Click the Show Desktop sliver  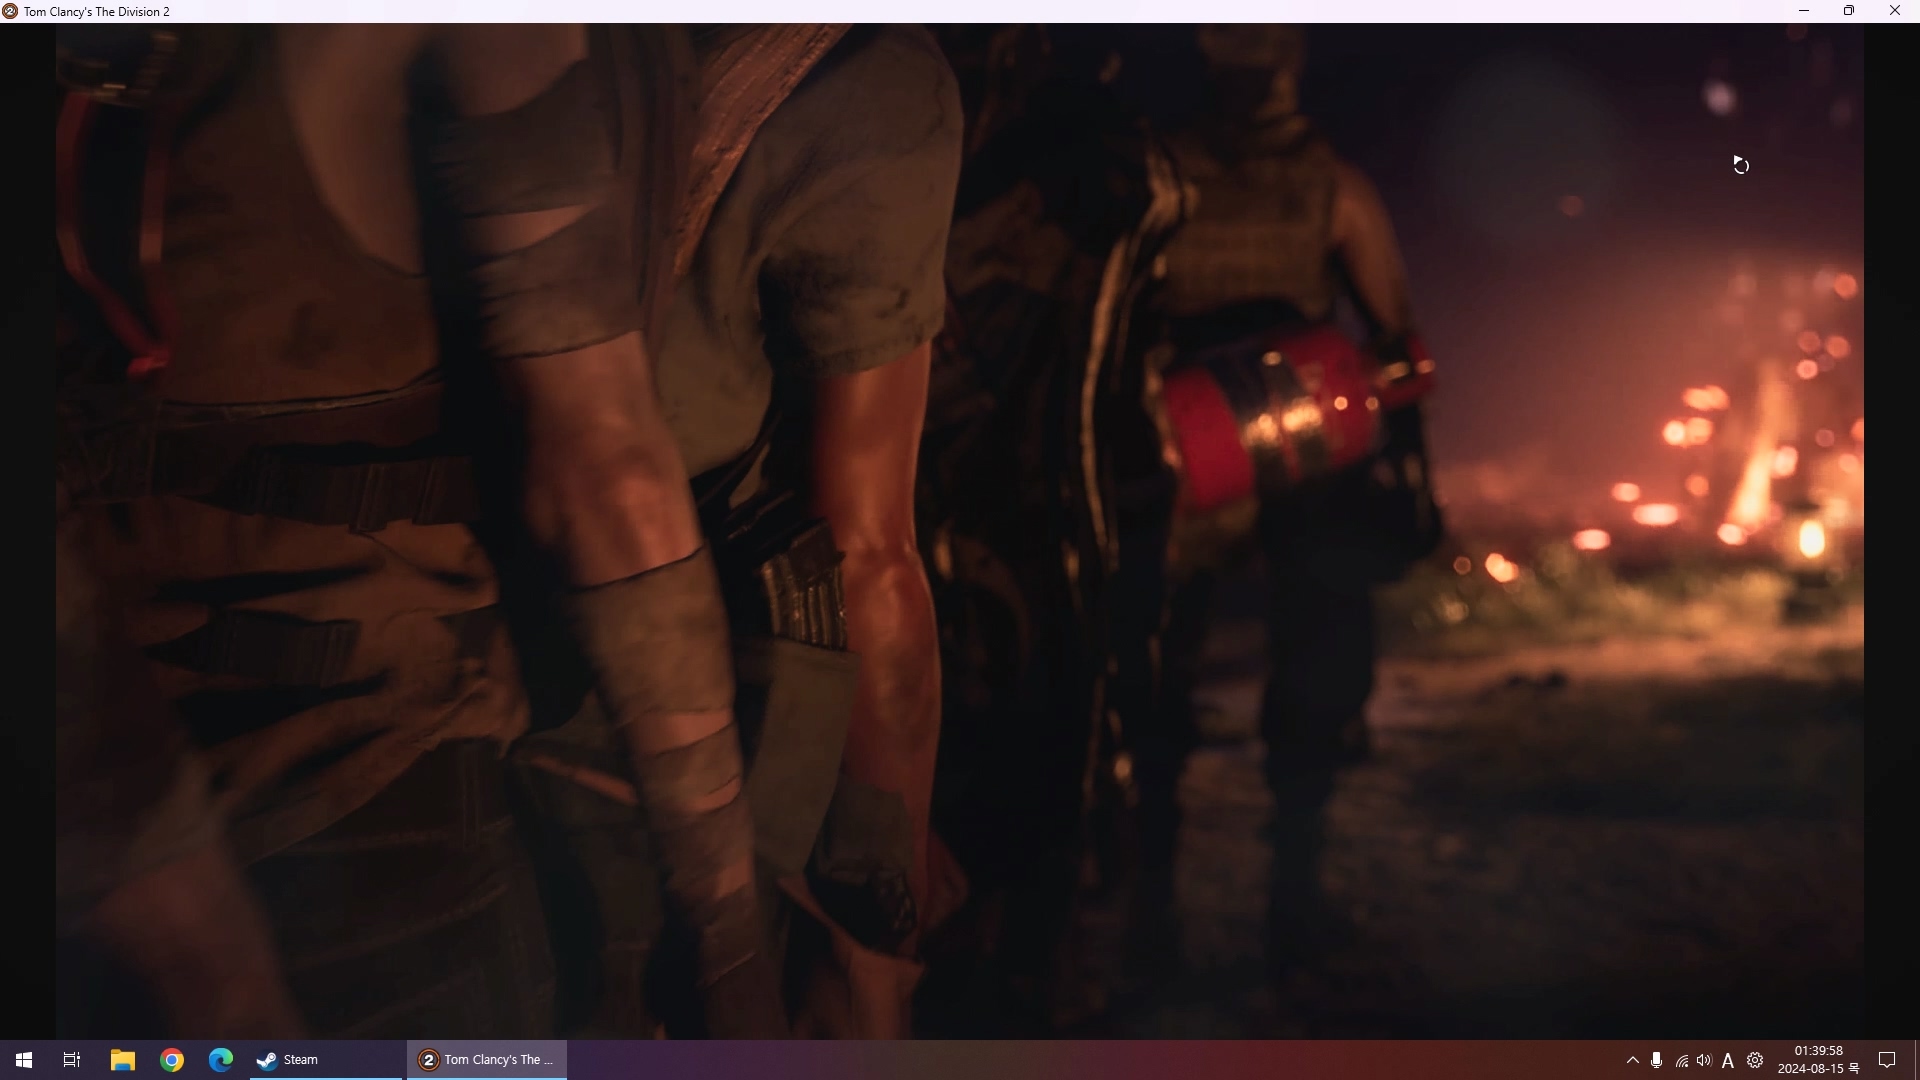click(x=1916, y=1060)
